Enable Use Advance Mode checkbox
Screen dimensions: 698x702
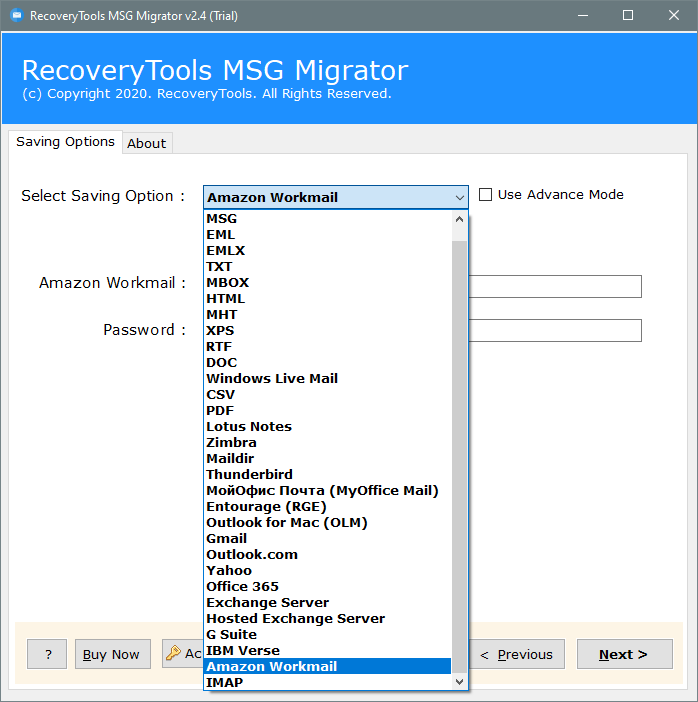(x=485, y=195)
